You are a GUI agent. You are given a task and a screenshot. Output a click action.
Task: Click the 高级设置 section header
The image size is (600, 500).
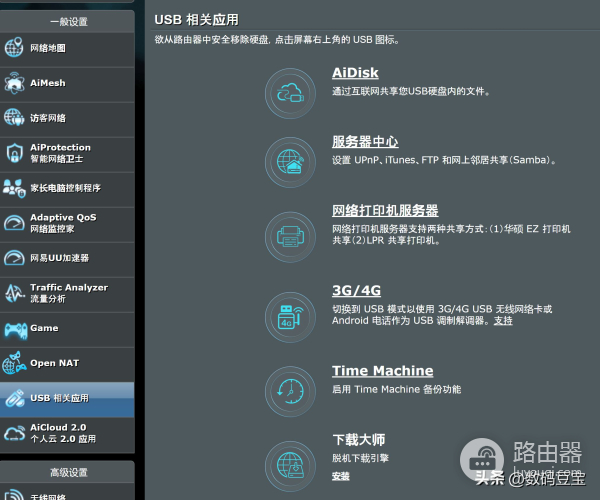pos(68,472)
